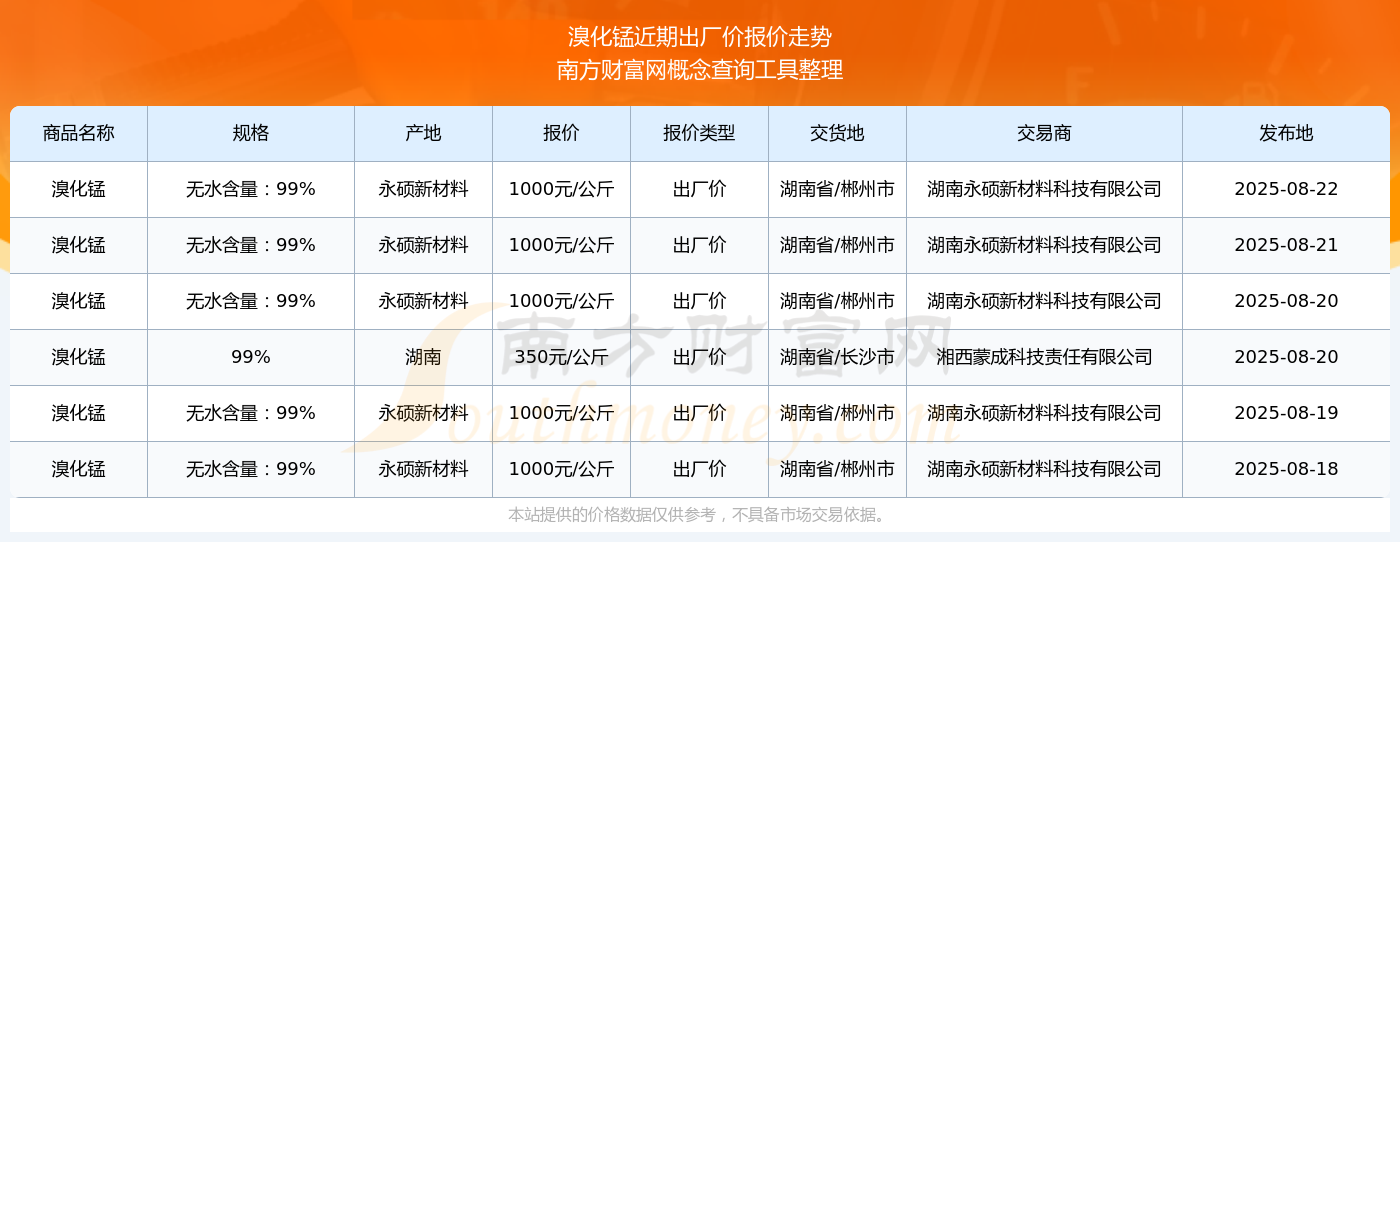This screenshot has width=1400, height=1205.
Task: Select the date 2025-08-22 cell
Action: tap(1286, 190)
